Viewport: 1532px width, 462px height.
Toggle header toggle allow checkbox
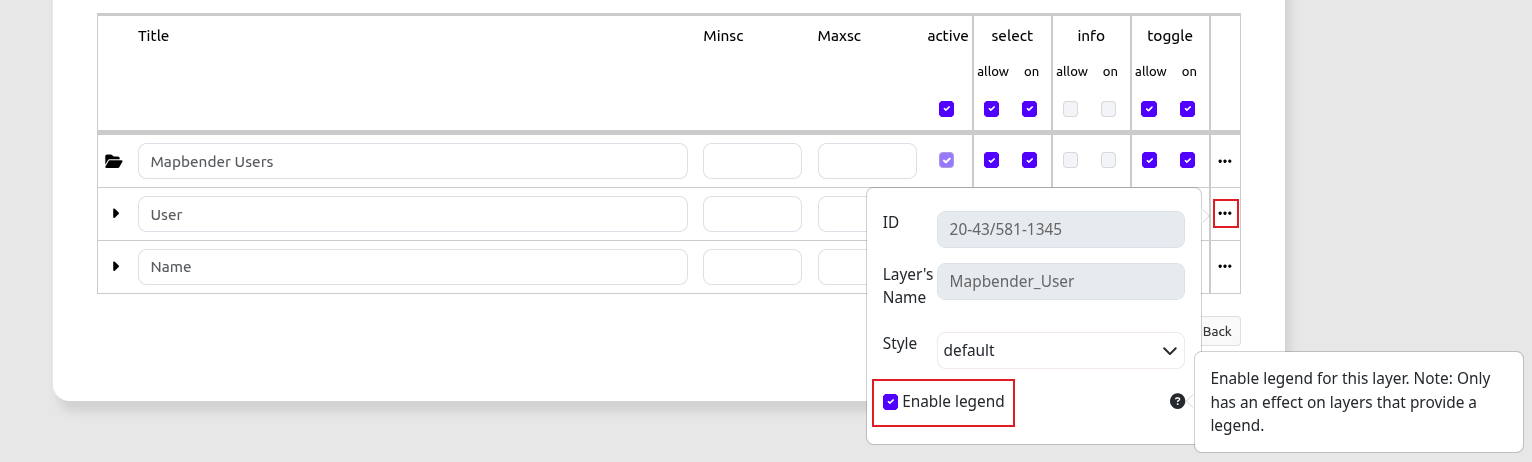(x=1149, y=109)
